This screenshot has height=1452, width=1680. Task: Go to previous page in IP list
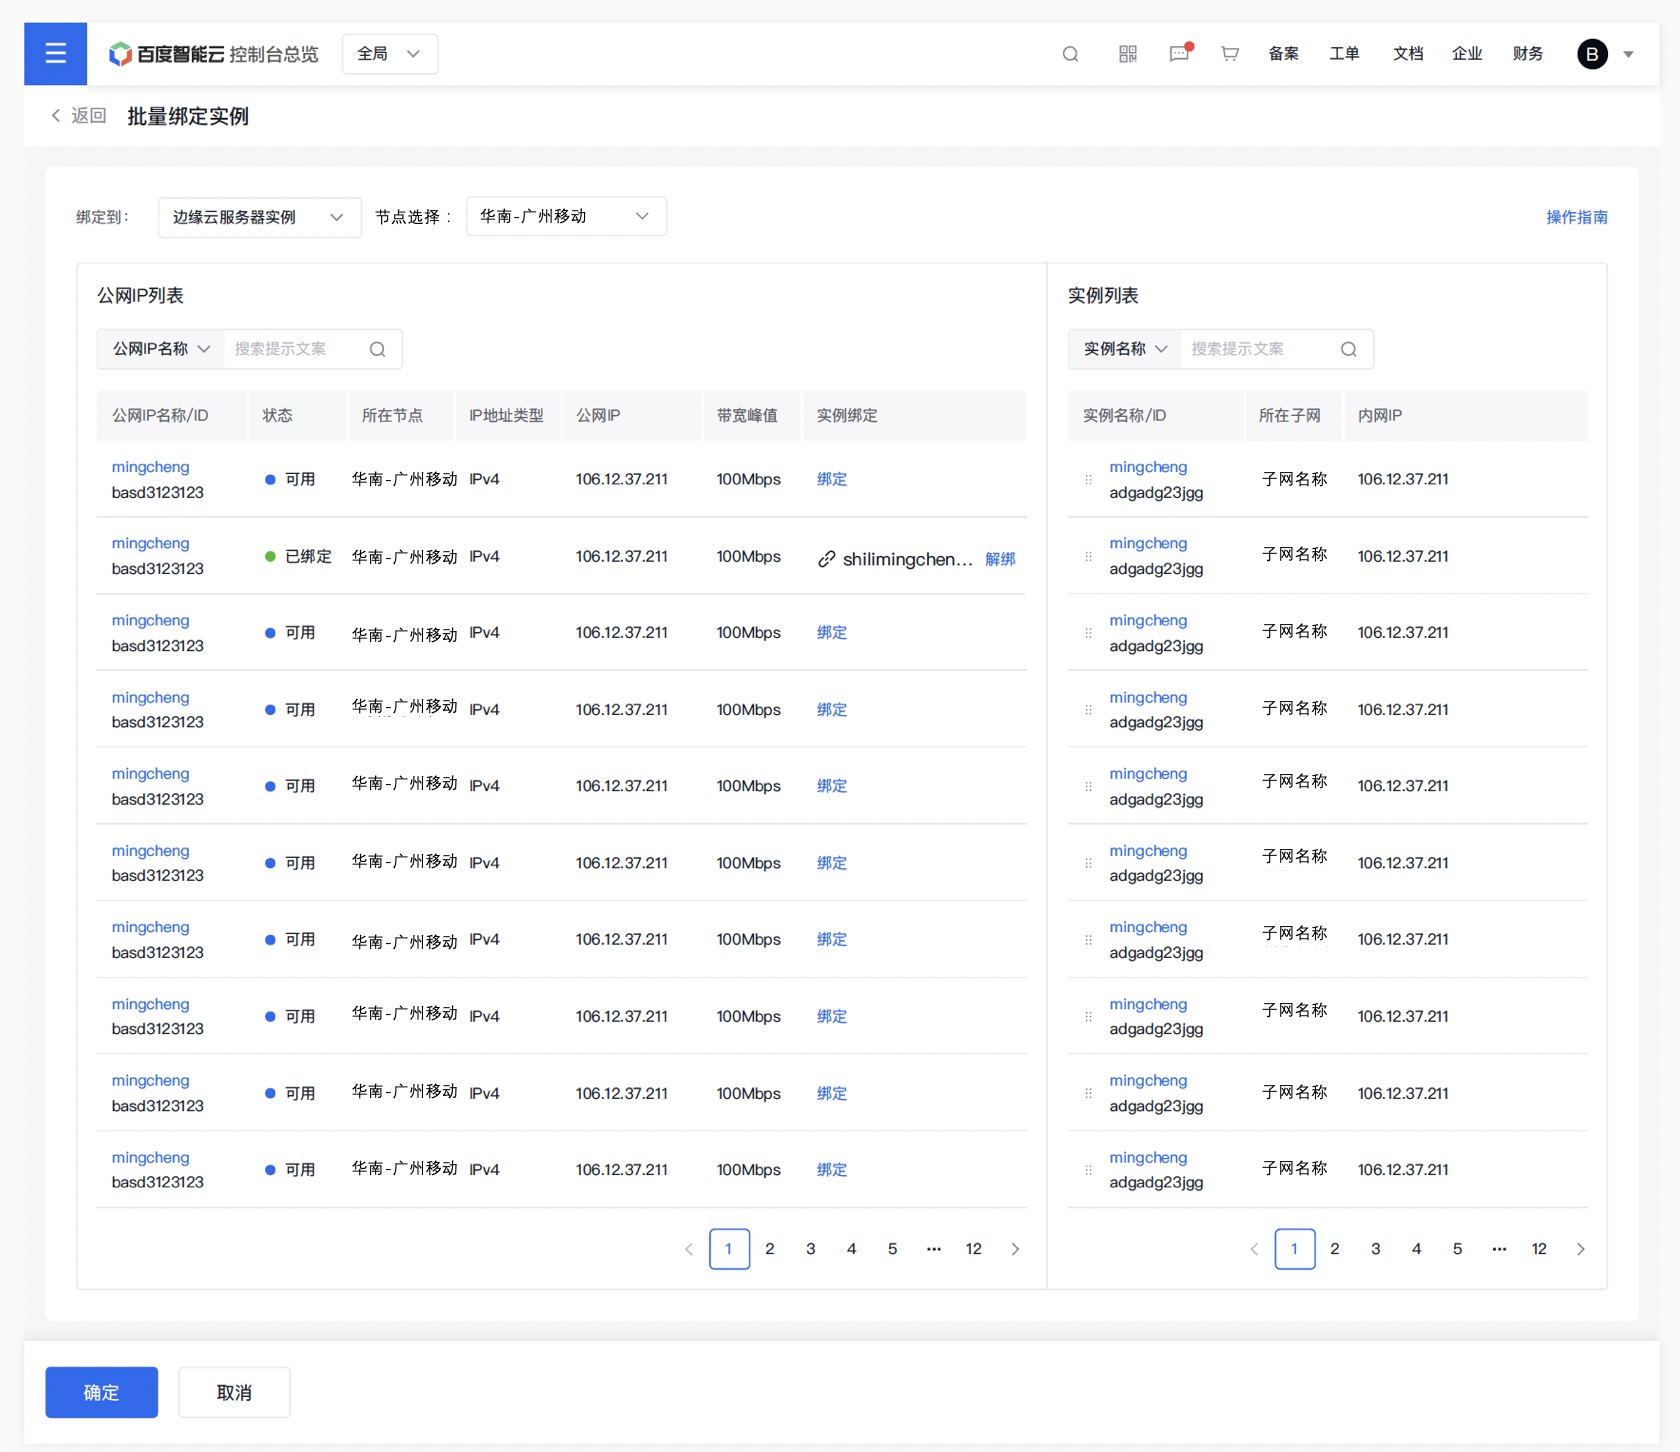tap(689, 1249)
